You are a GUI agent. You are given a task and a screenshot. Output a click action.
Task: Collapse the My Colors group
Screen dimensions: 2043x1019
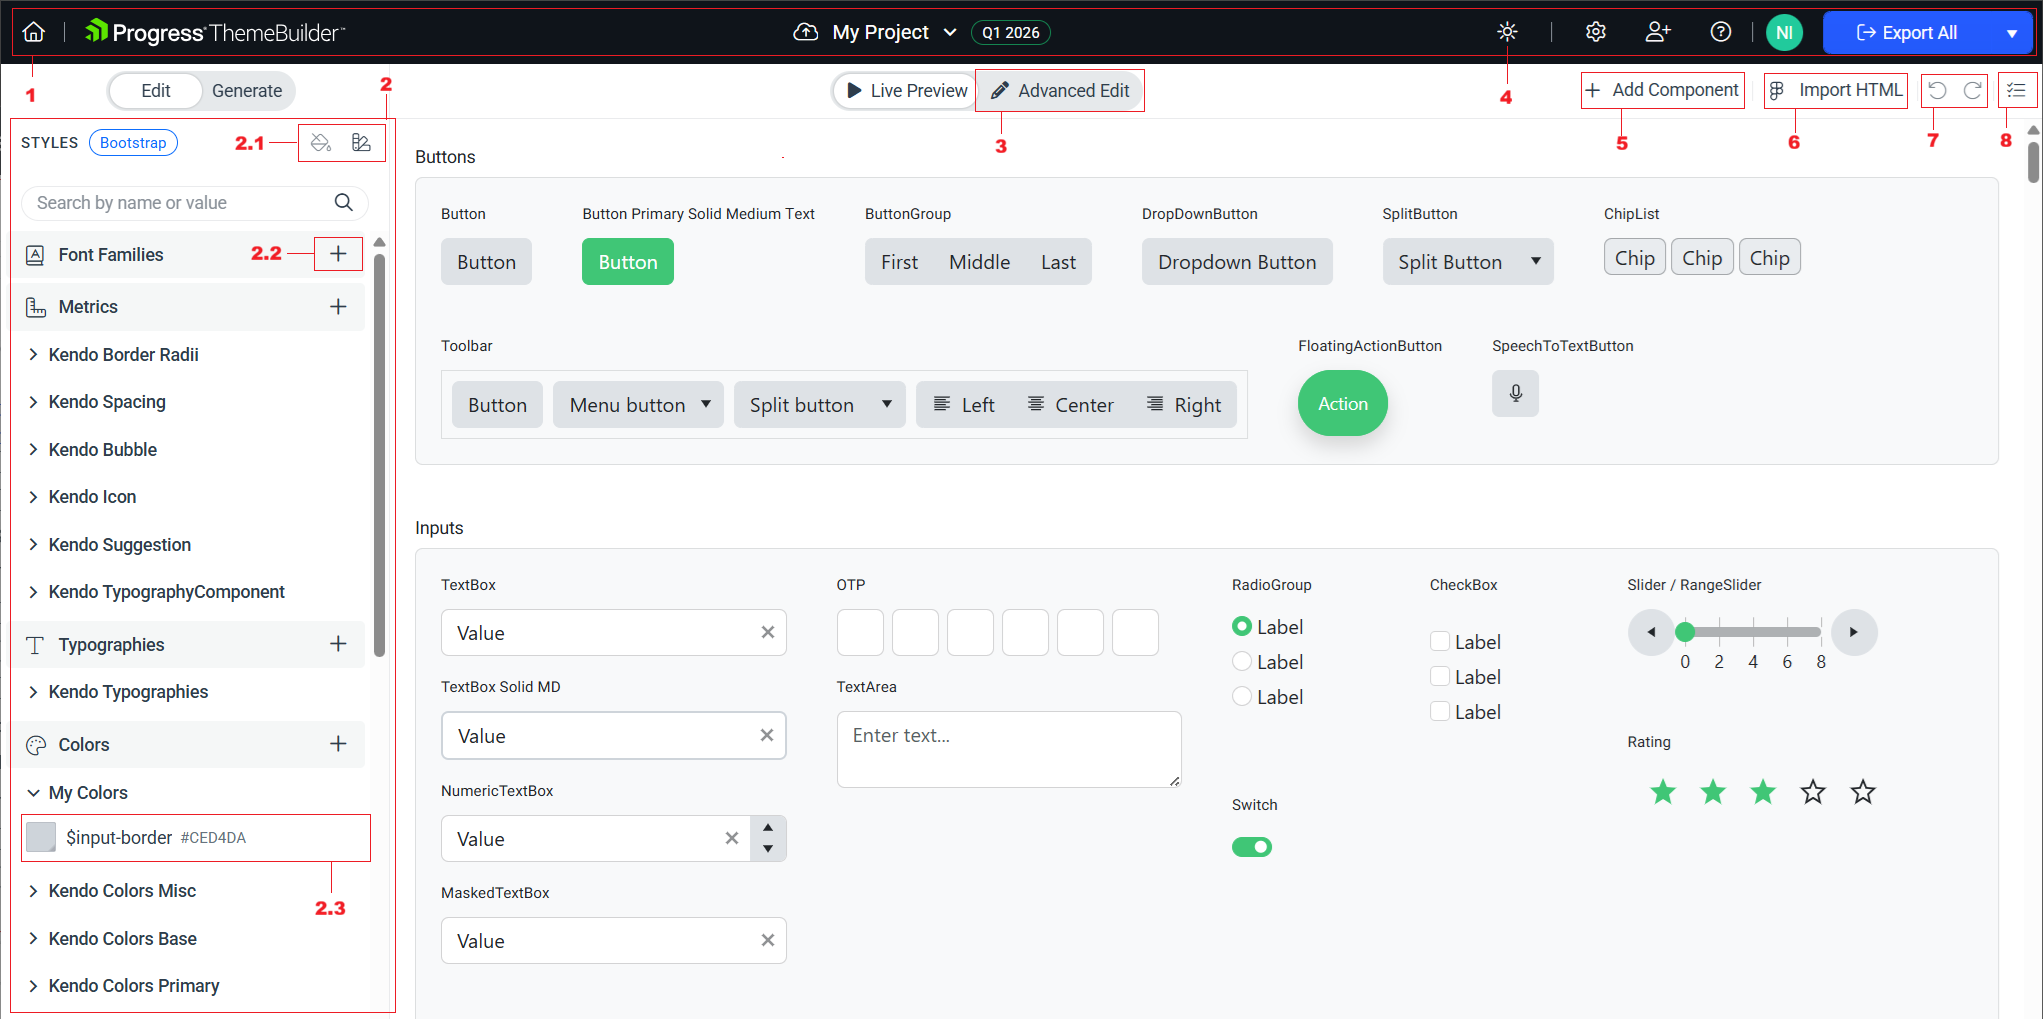[34, 792]
